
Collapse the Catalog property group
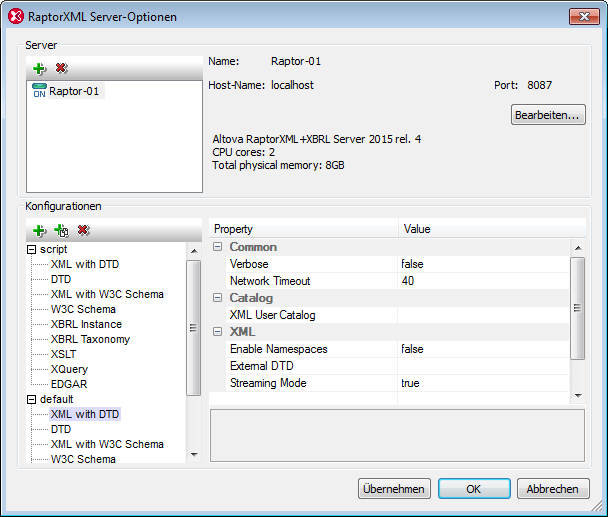pyautogui.click(x=217, y=298)
